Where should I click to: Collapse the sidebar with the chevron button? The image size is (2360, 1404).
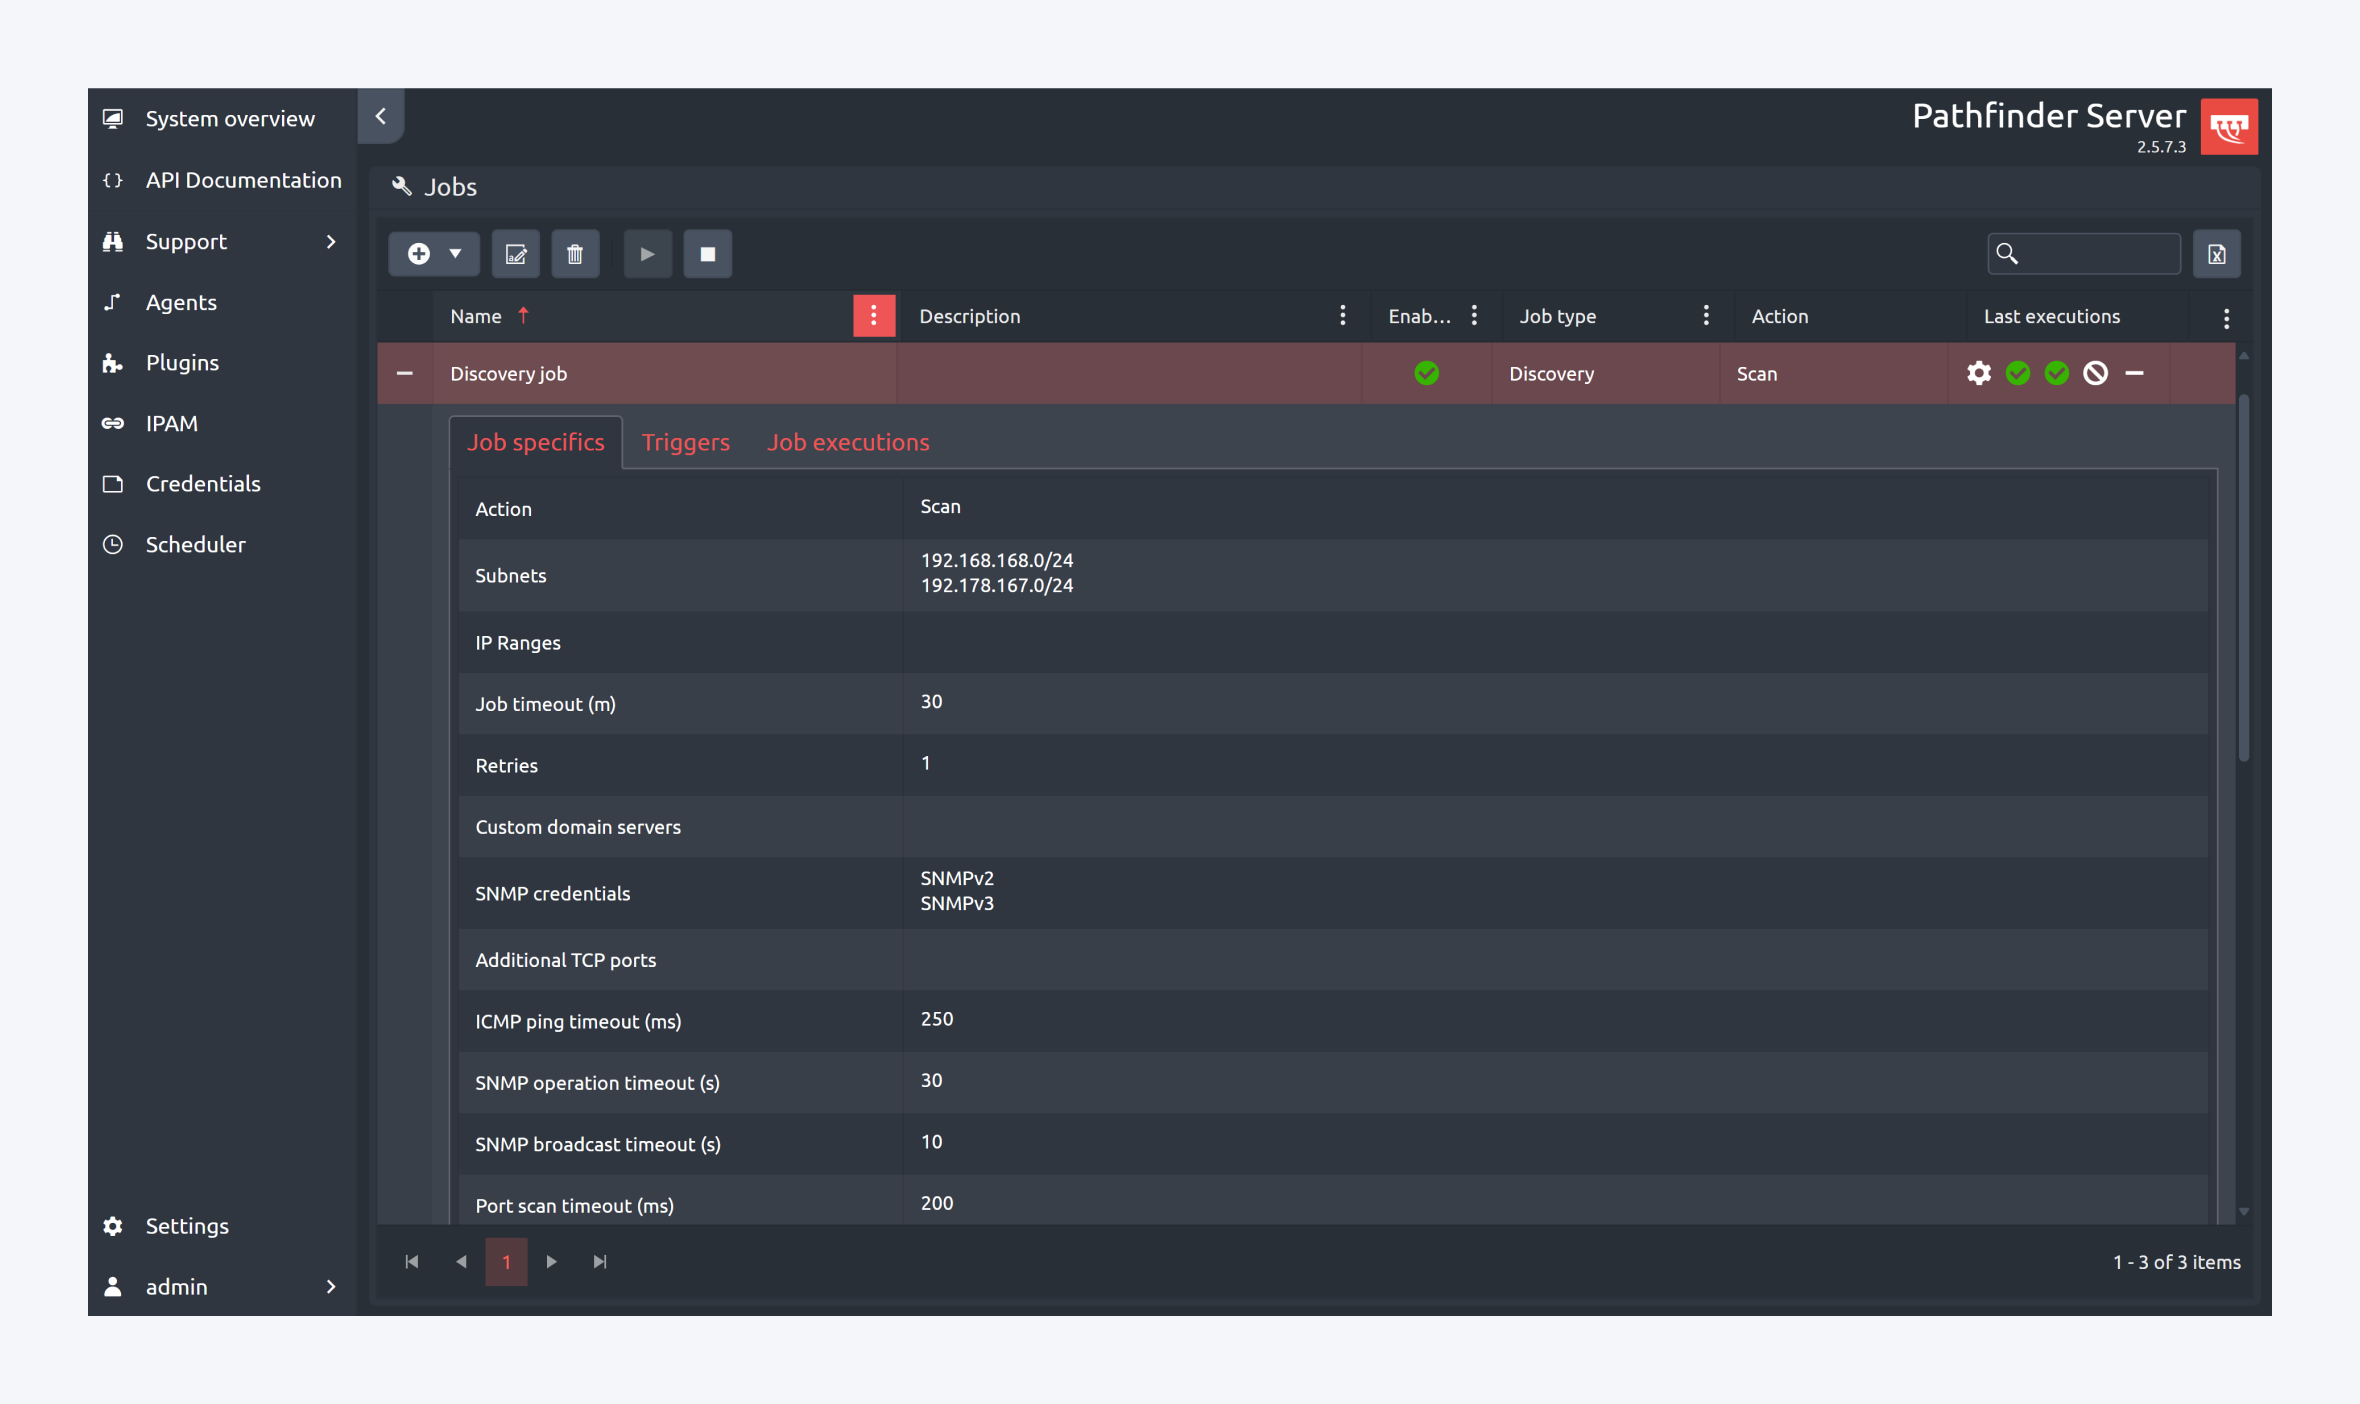[381, 117]
